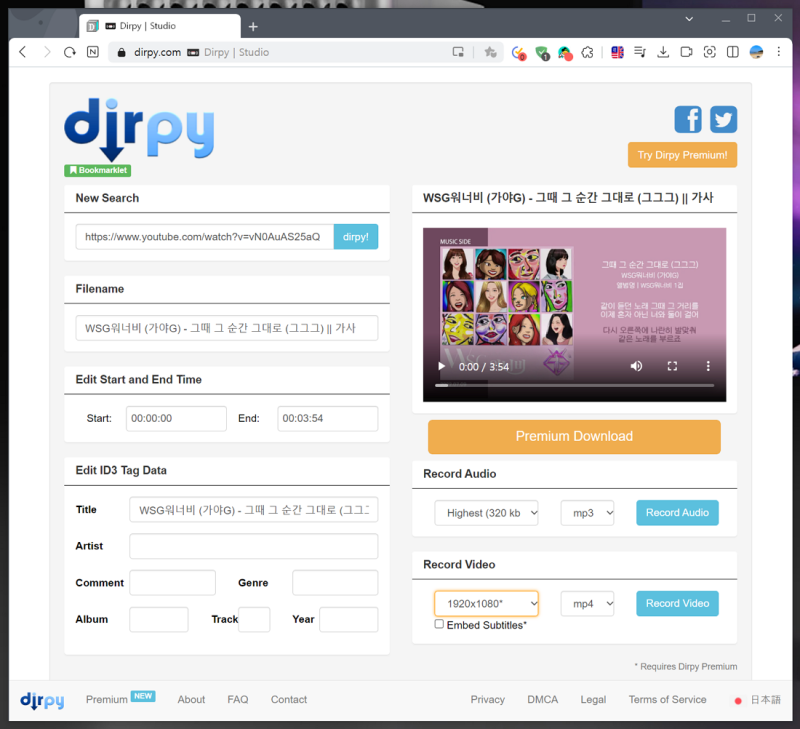Open picture-in-picture icon in the address bar
Image resolution: width=800 pixels, height=729 pixels.
pos(458,52)
